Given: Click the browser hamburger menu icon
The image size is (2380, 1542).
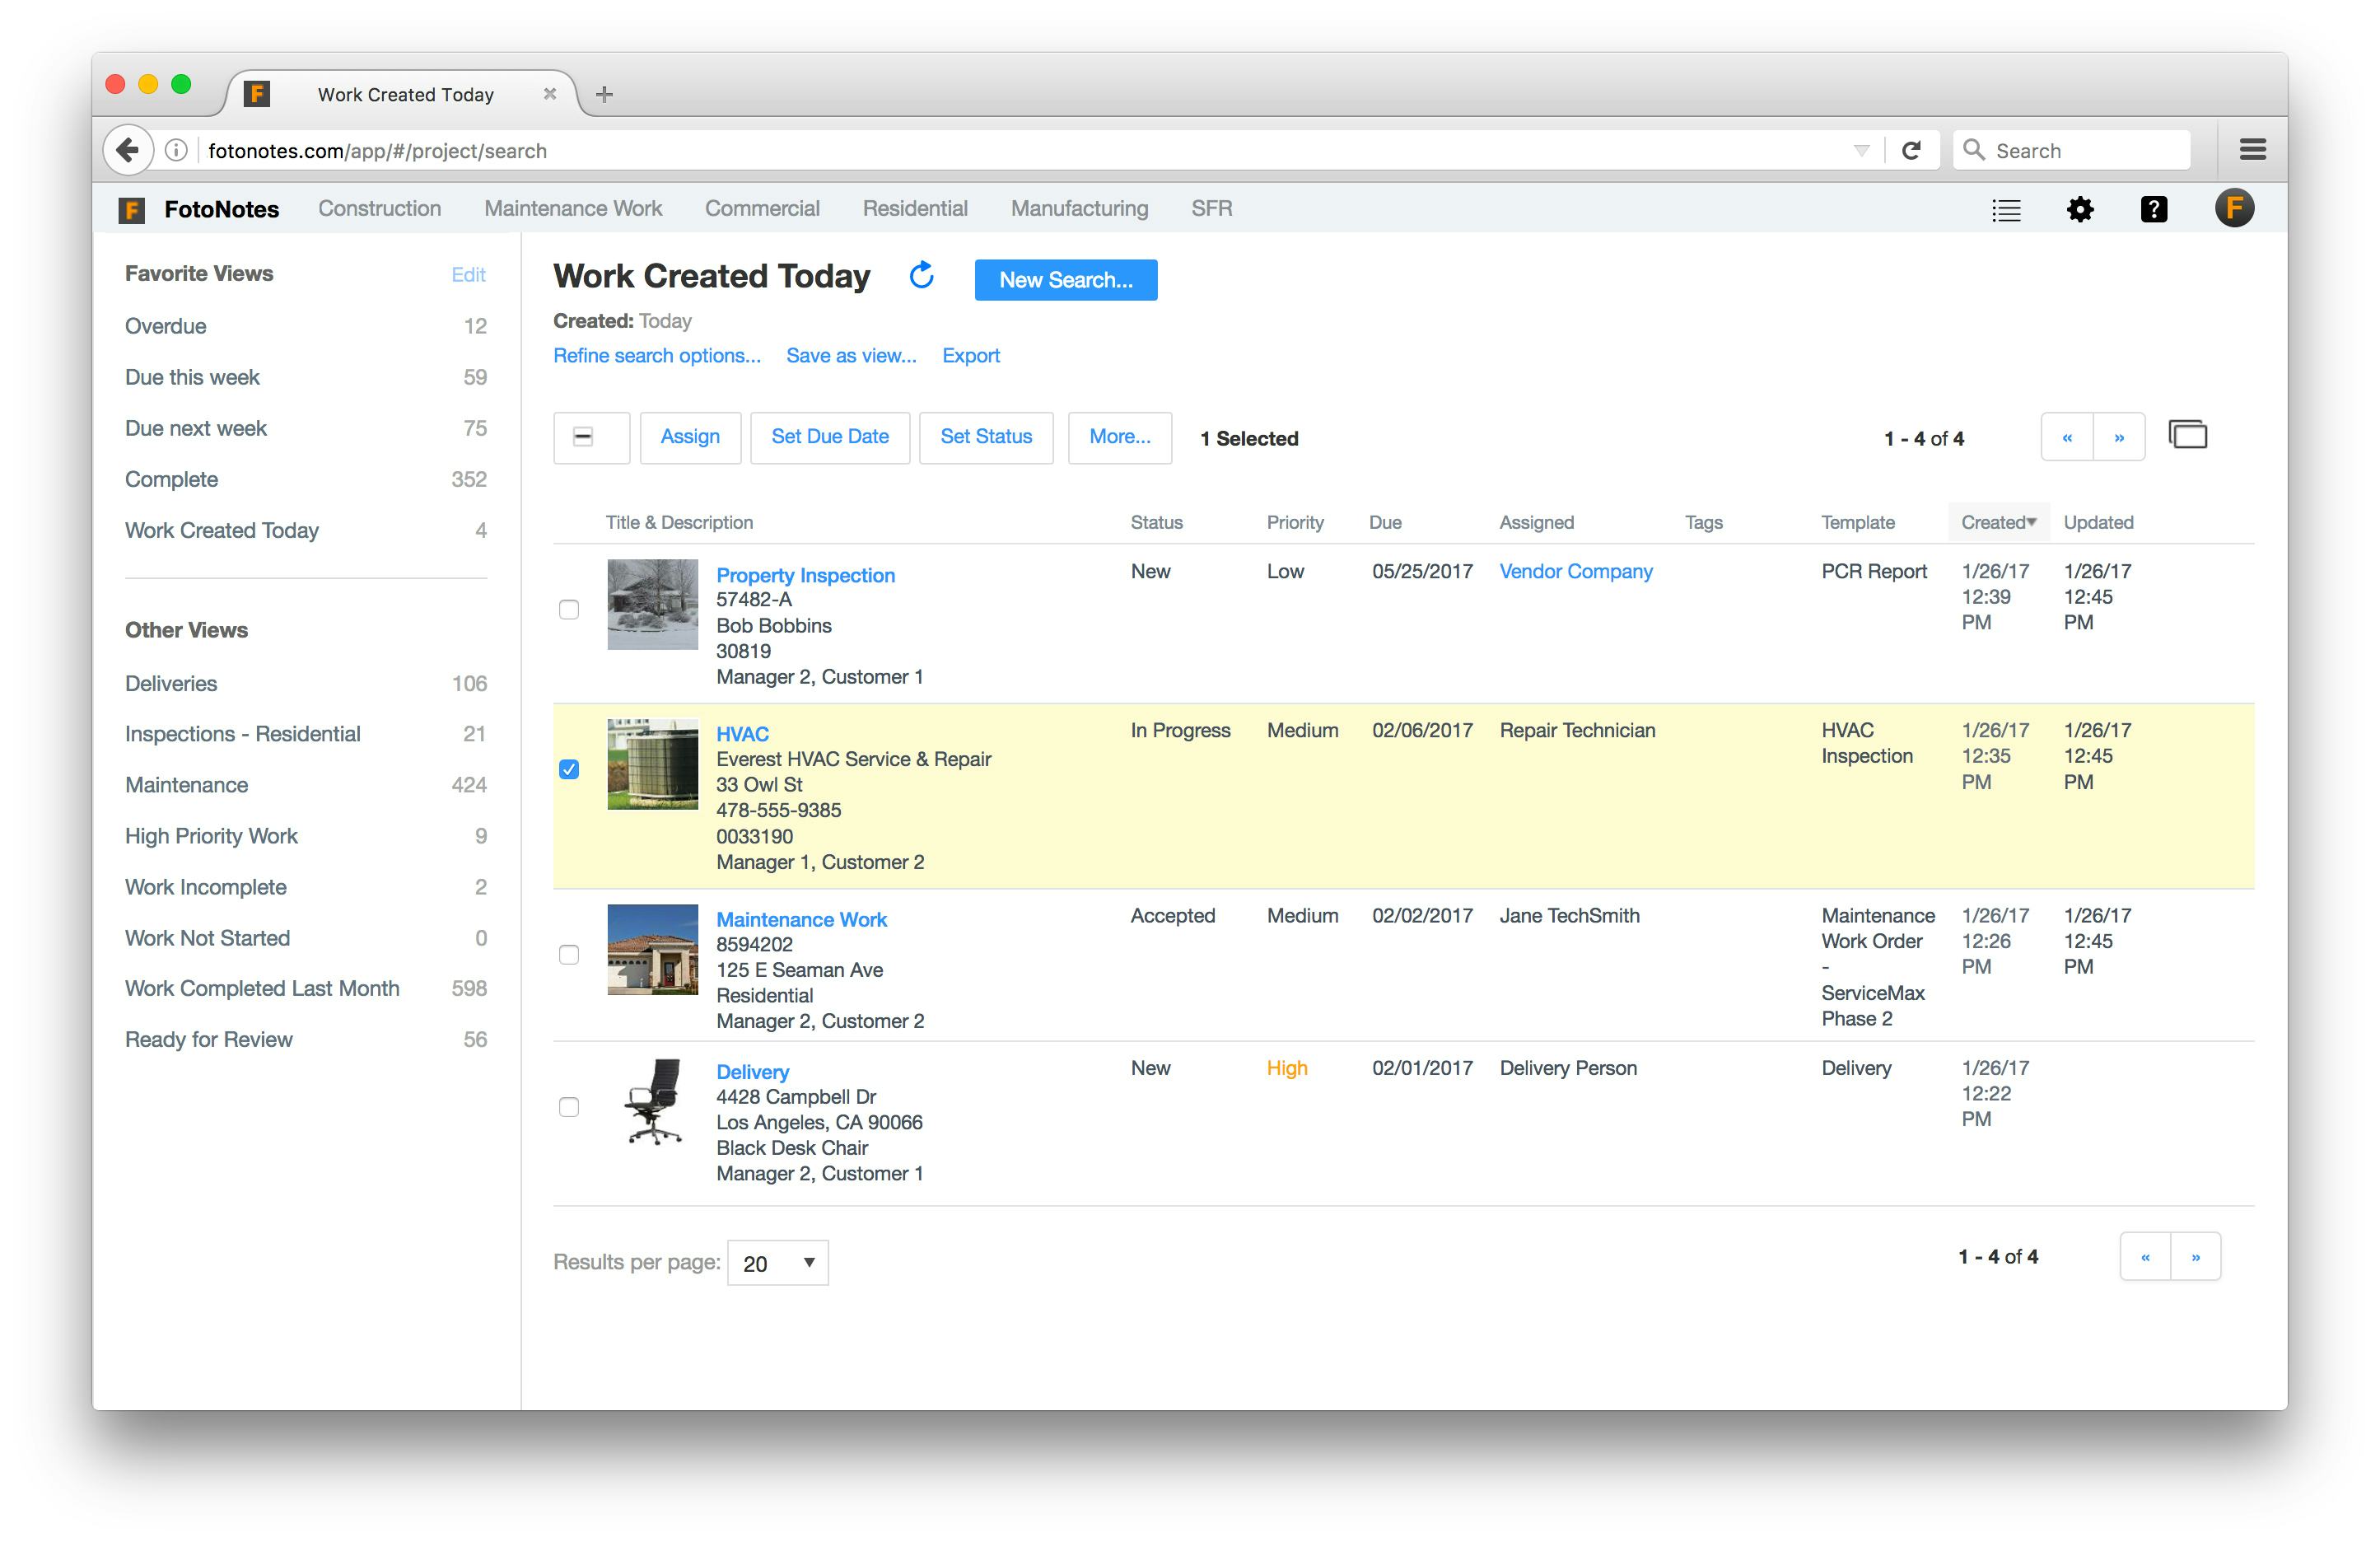Looking at the screenshot, I should [2252, 150].
